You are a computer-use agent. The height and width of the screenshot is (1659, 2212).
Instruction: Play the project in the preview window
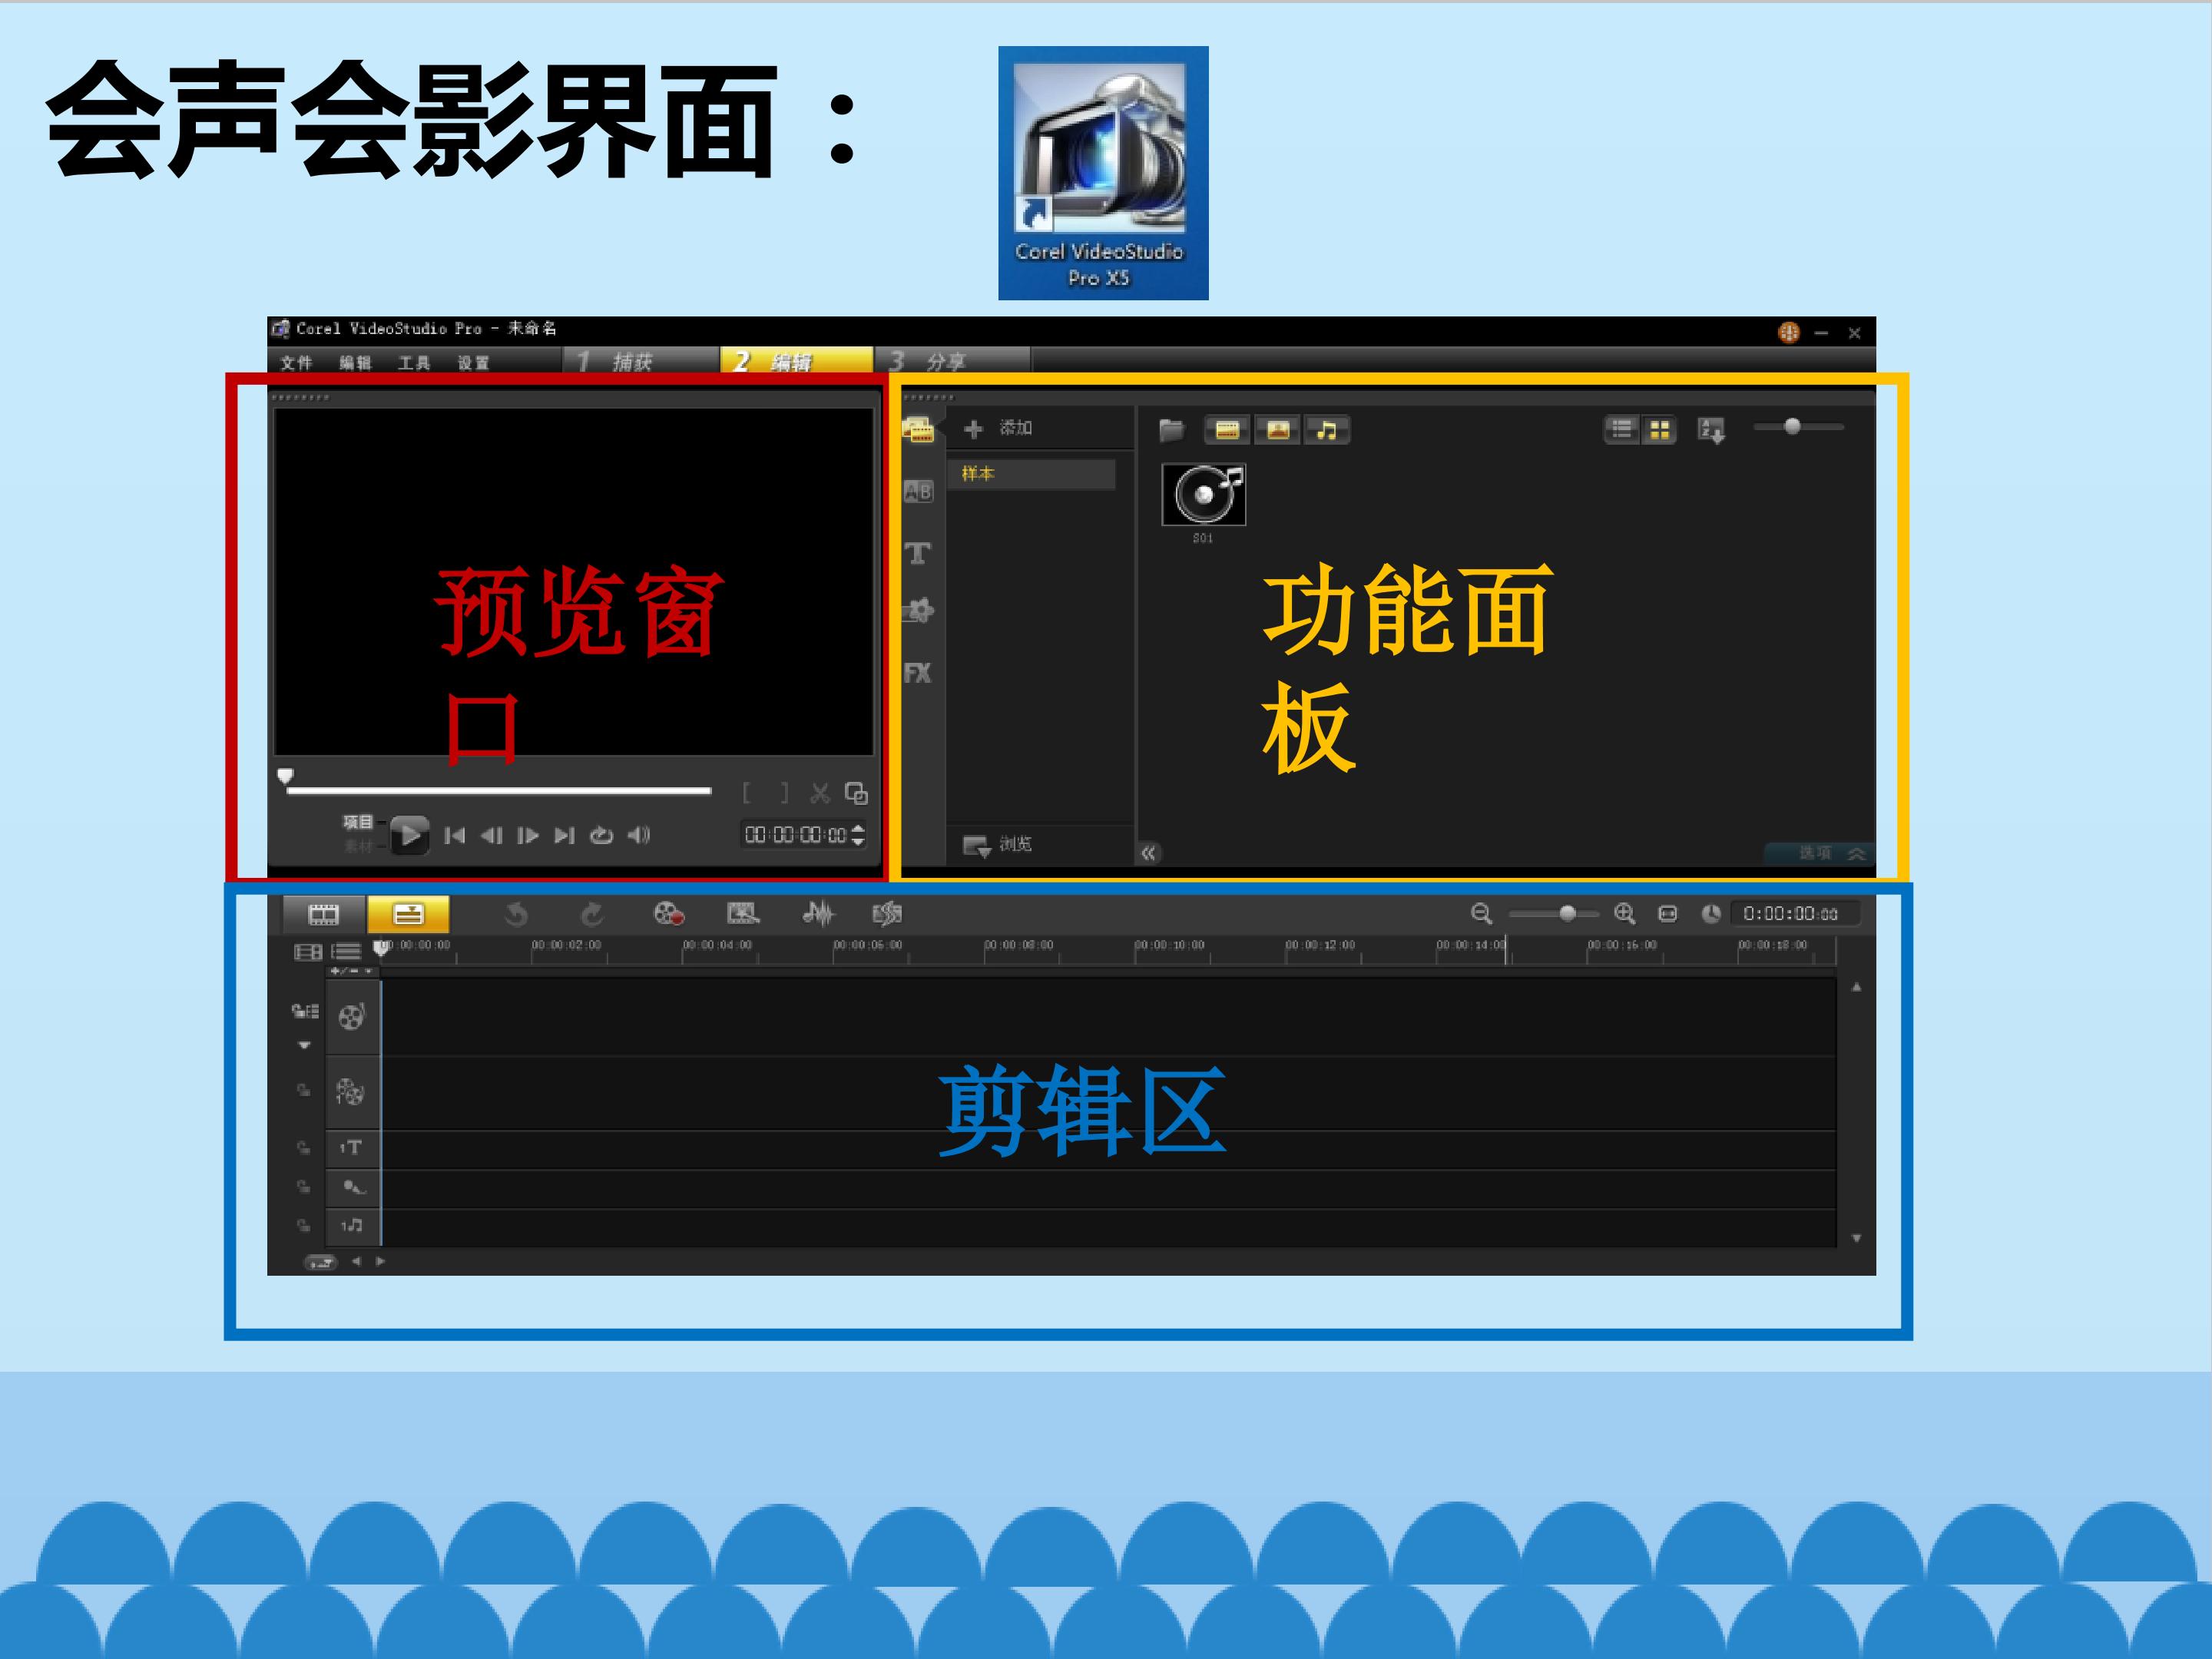[x=409, y=835]
